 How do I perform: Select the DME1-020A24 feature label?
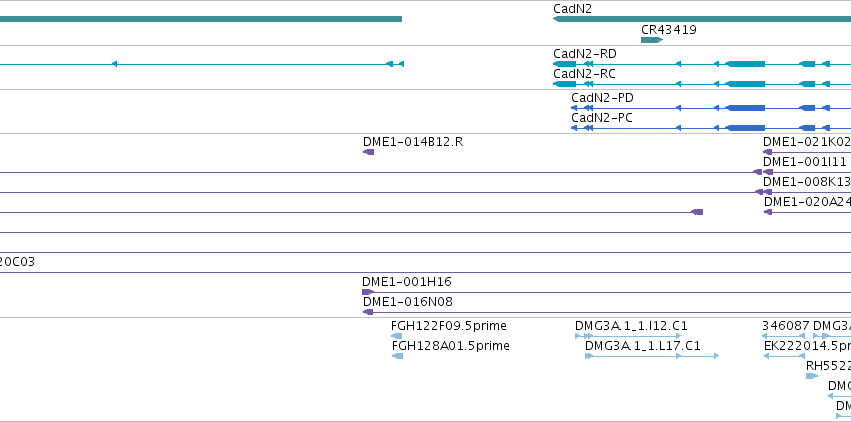807,202
